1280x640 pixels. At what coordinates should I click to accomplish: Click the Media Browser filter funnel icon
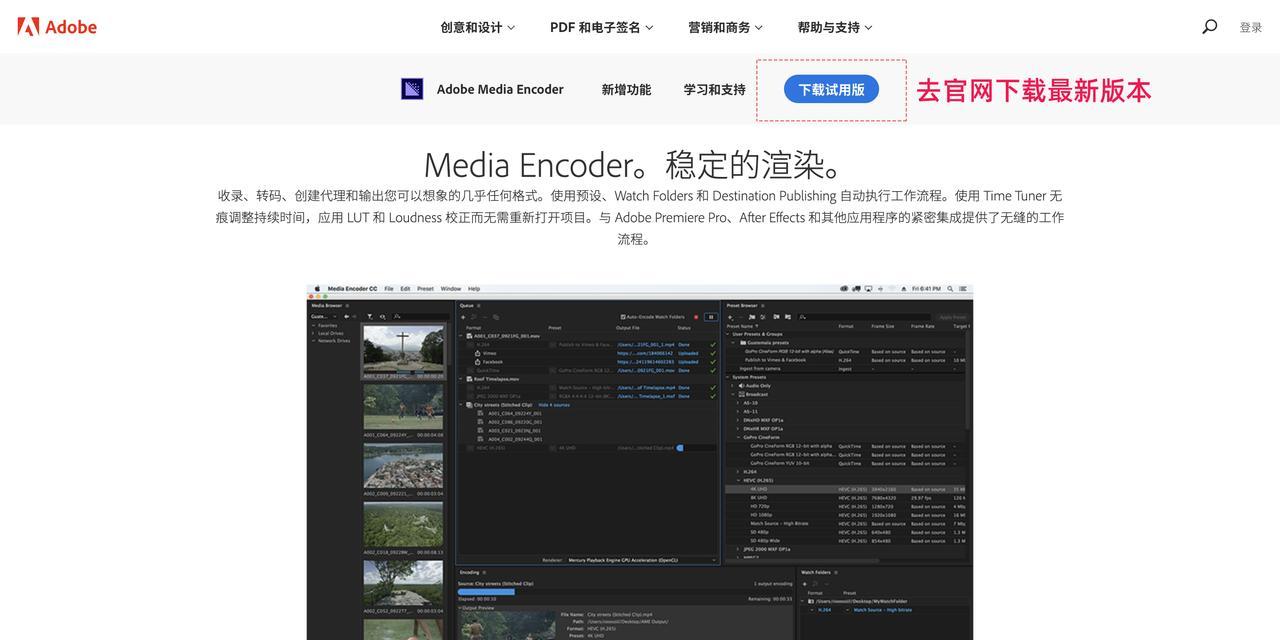(x=370, y=317)
